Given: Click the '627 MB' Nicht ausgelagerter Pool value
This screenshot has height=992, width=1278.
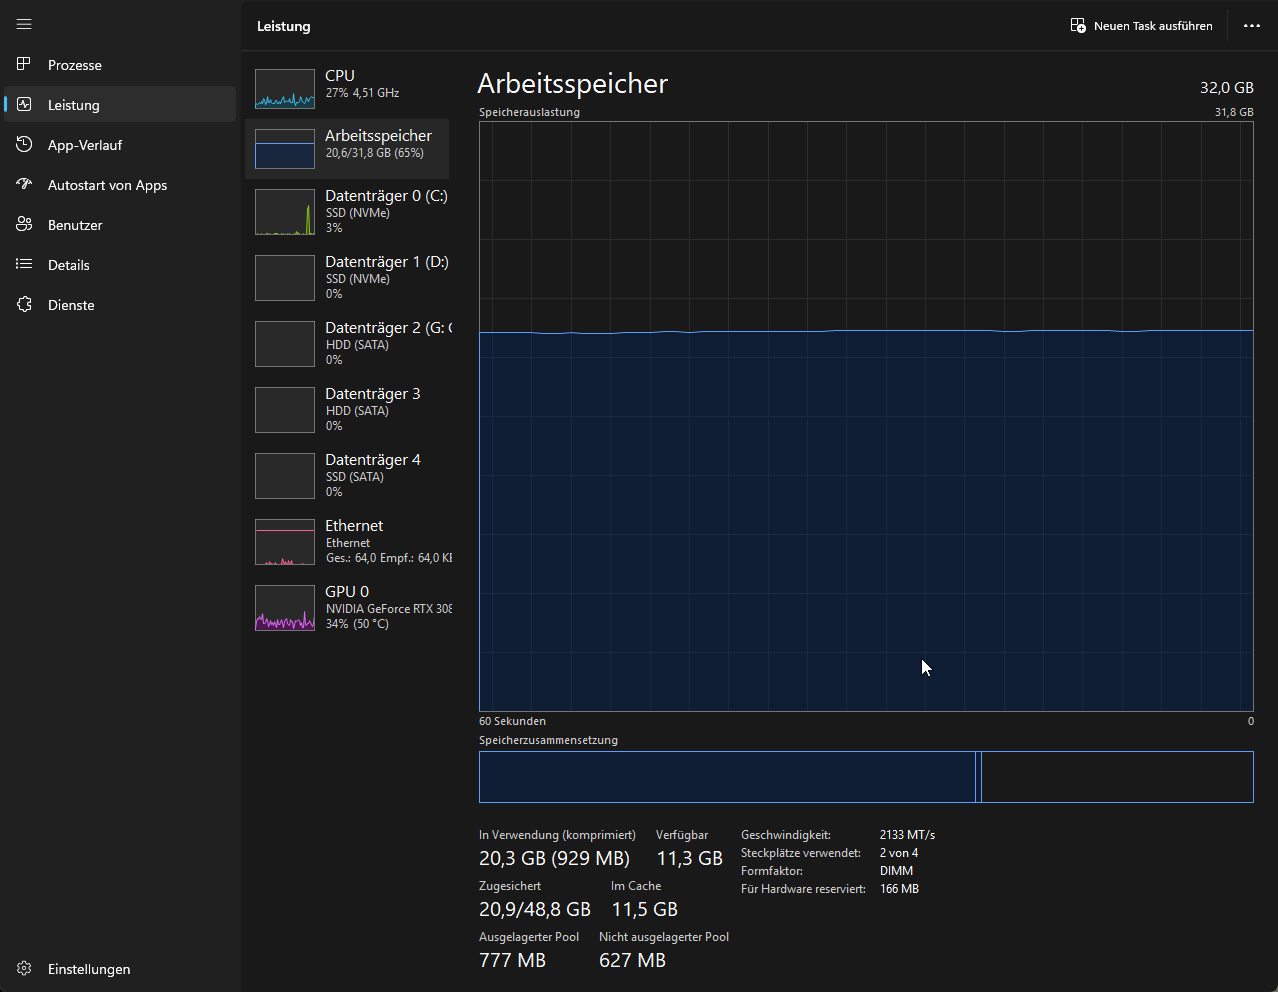Looking at the screenshot, I should pos(632,961).
